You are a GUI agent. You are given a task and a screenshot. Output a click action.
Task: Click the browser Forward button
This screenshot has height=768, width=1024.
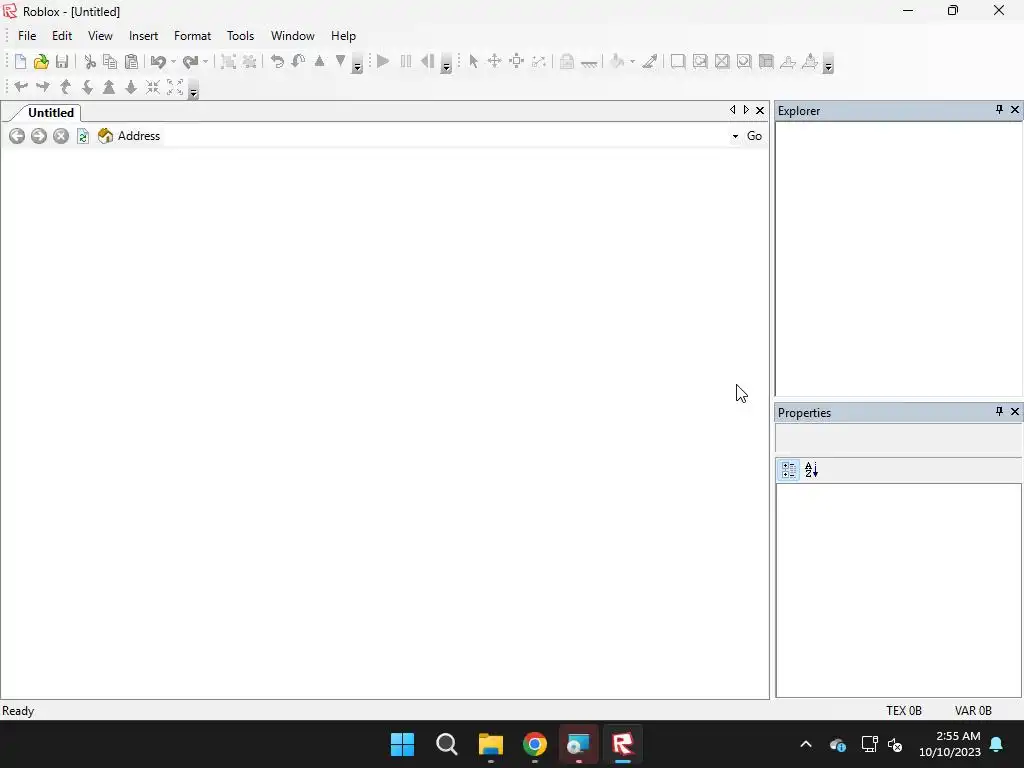point(39,136)
